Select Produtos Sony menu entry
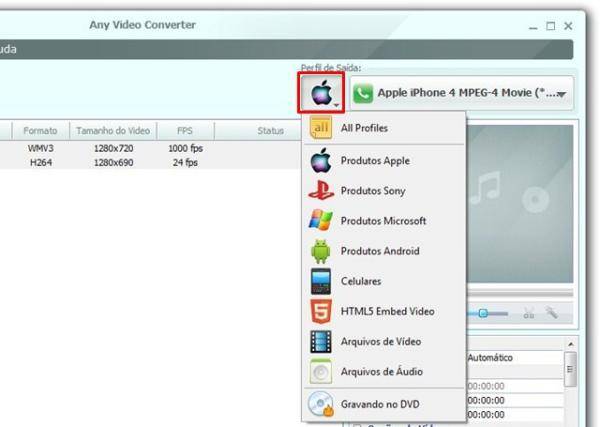 (384, 191)
